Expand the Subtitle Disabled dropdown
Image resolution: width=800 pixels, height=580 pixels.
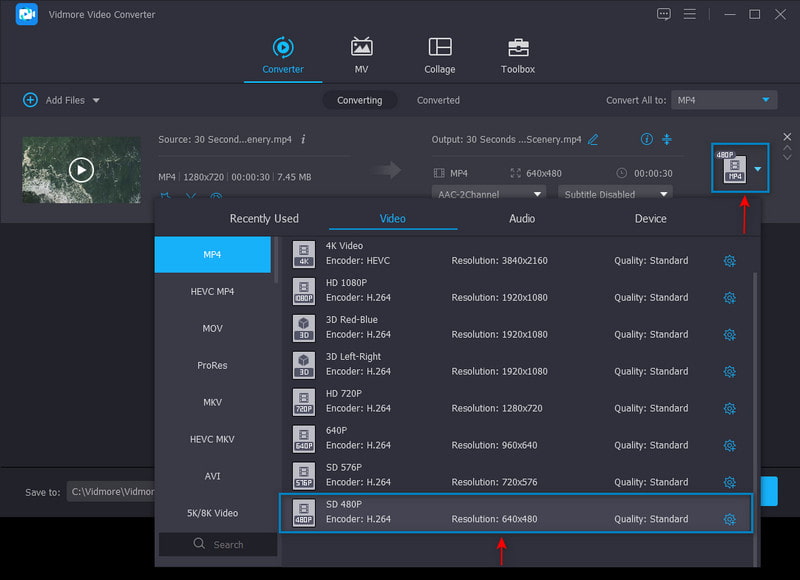(615, 194)
